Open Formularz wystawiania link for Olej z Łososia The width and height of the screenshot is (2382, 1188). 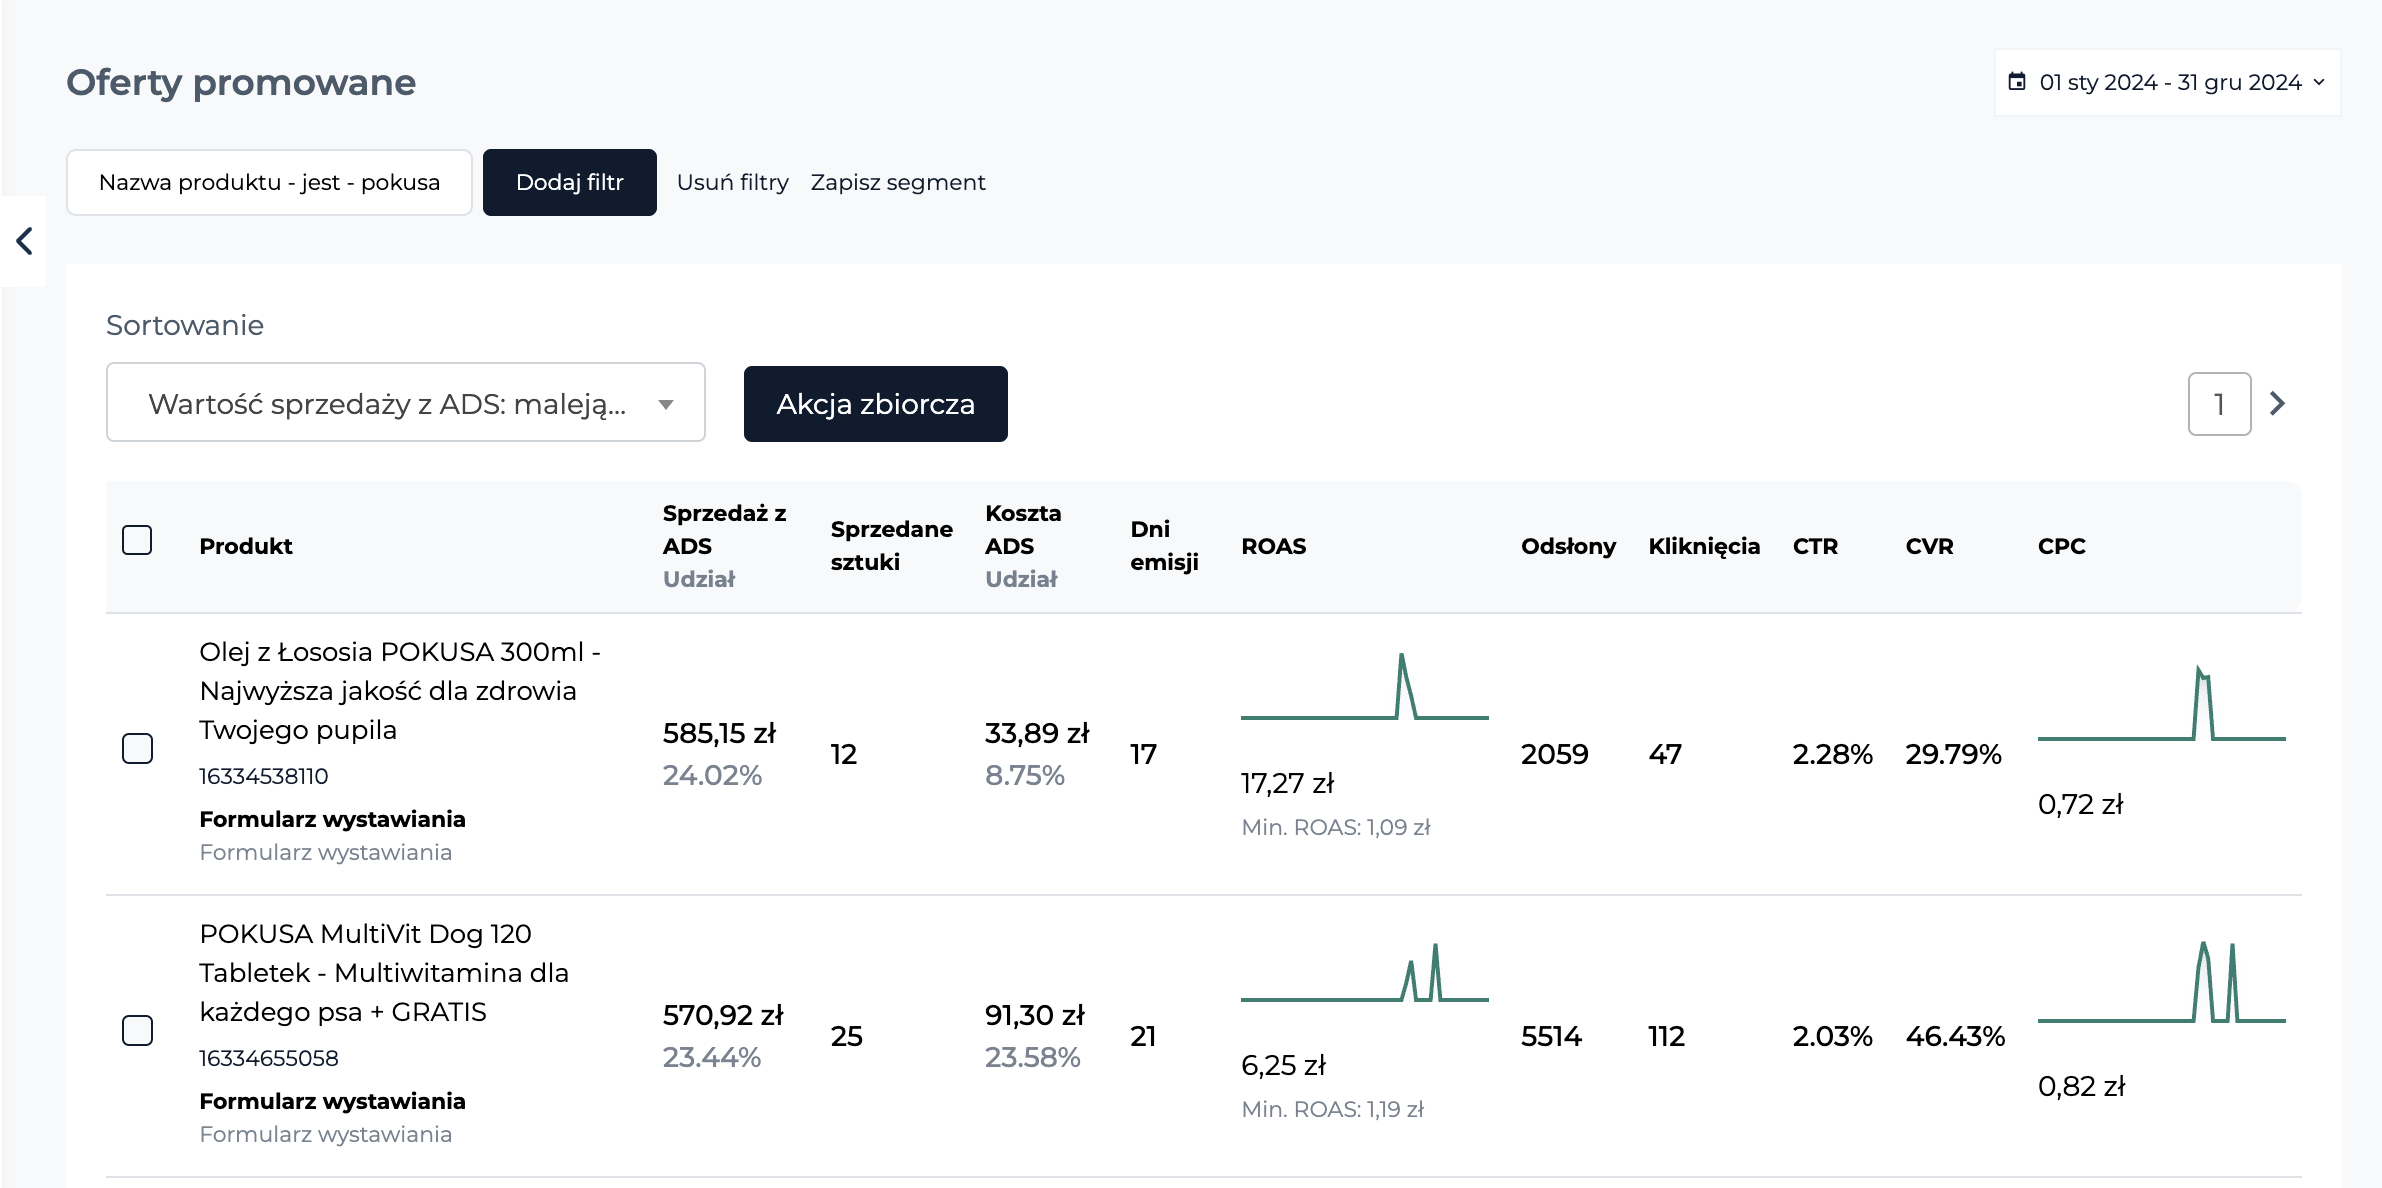(x=332, y=819)
